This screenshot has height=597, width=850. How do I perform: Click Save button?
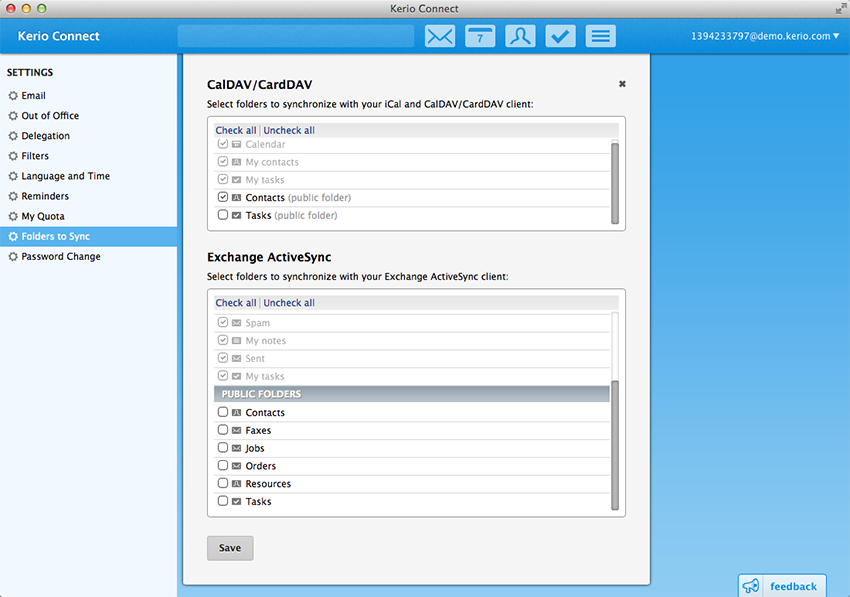pos(230,548)
